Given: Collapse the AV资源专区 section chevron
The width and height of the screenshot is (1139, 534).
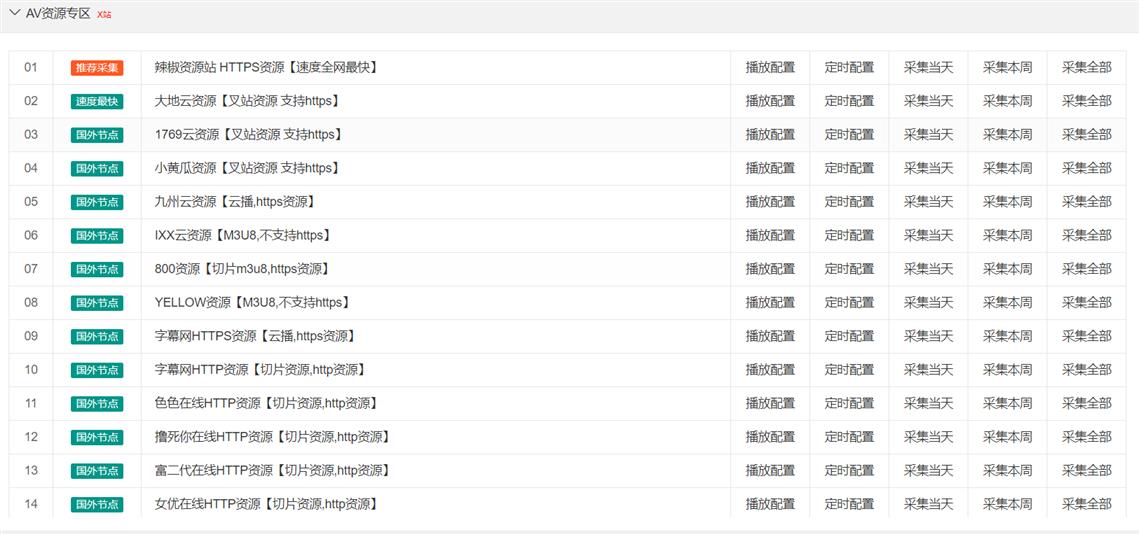Looking at the screenshot, I should [x=15, y=13].
